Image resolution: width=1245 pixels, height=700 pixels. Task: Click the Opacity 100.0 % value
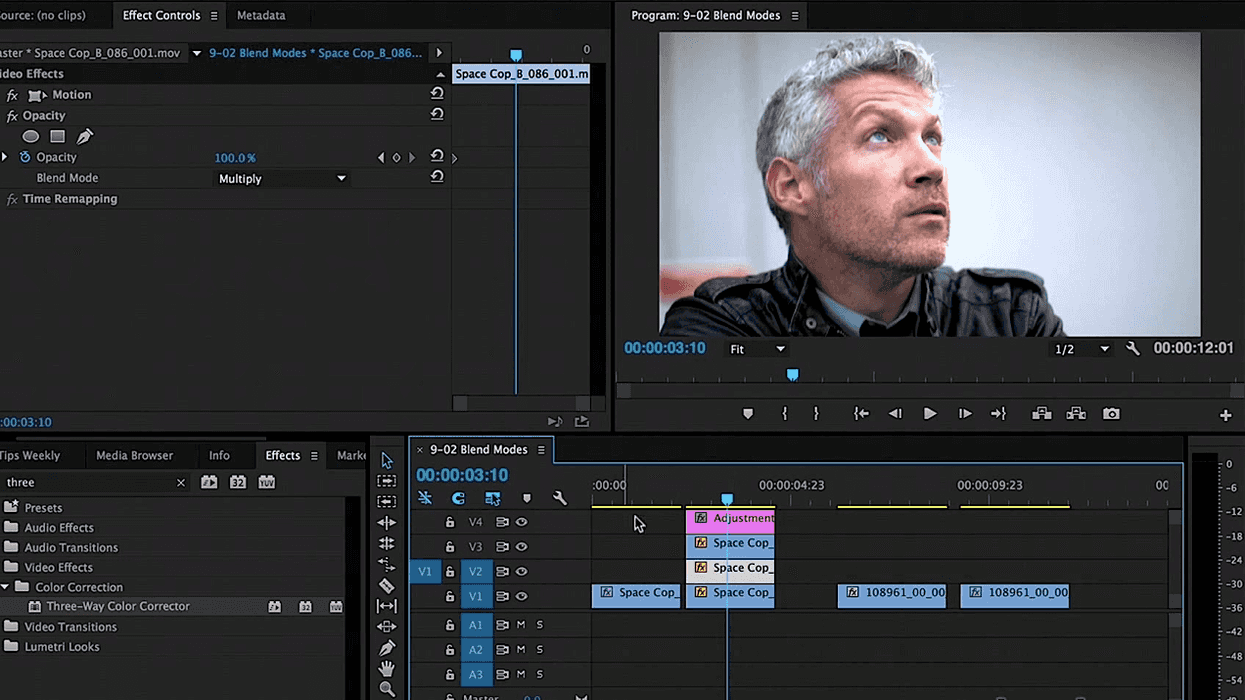click(x=235, y=158)
